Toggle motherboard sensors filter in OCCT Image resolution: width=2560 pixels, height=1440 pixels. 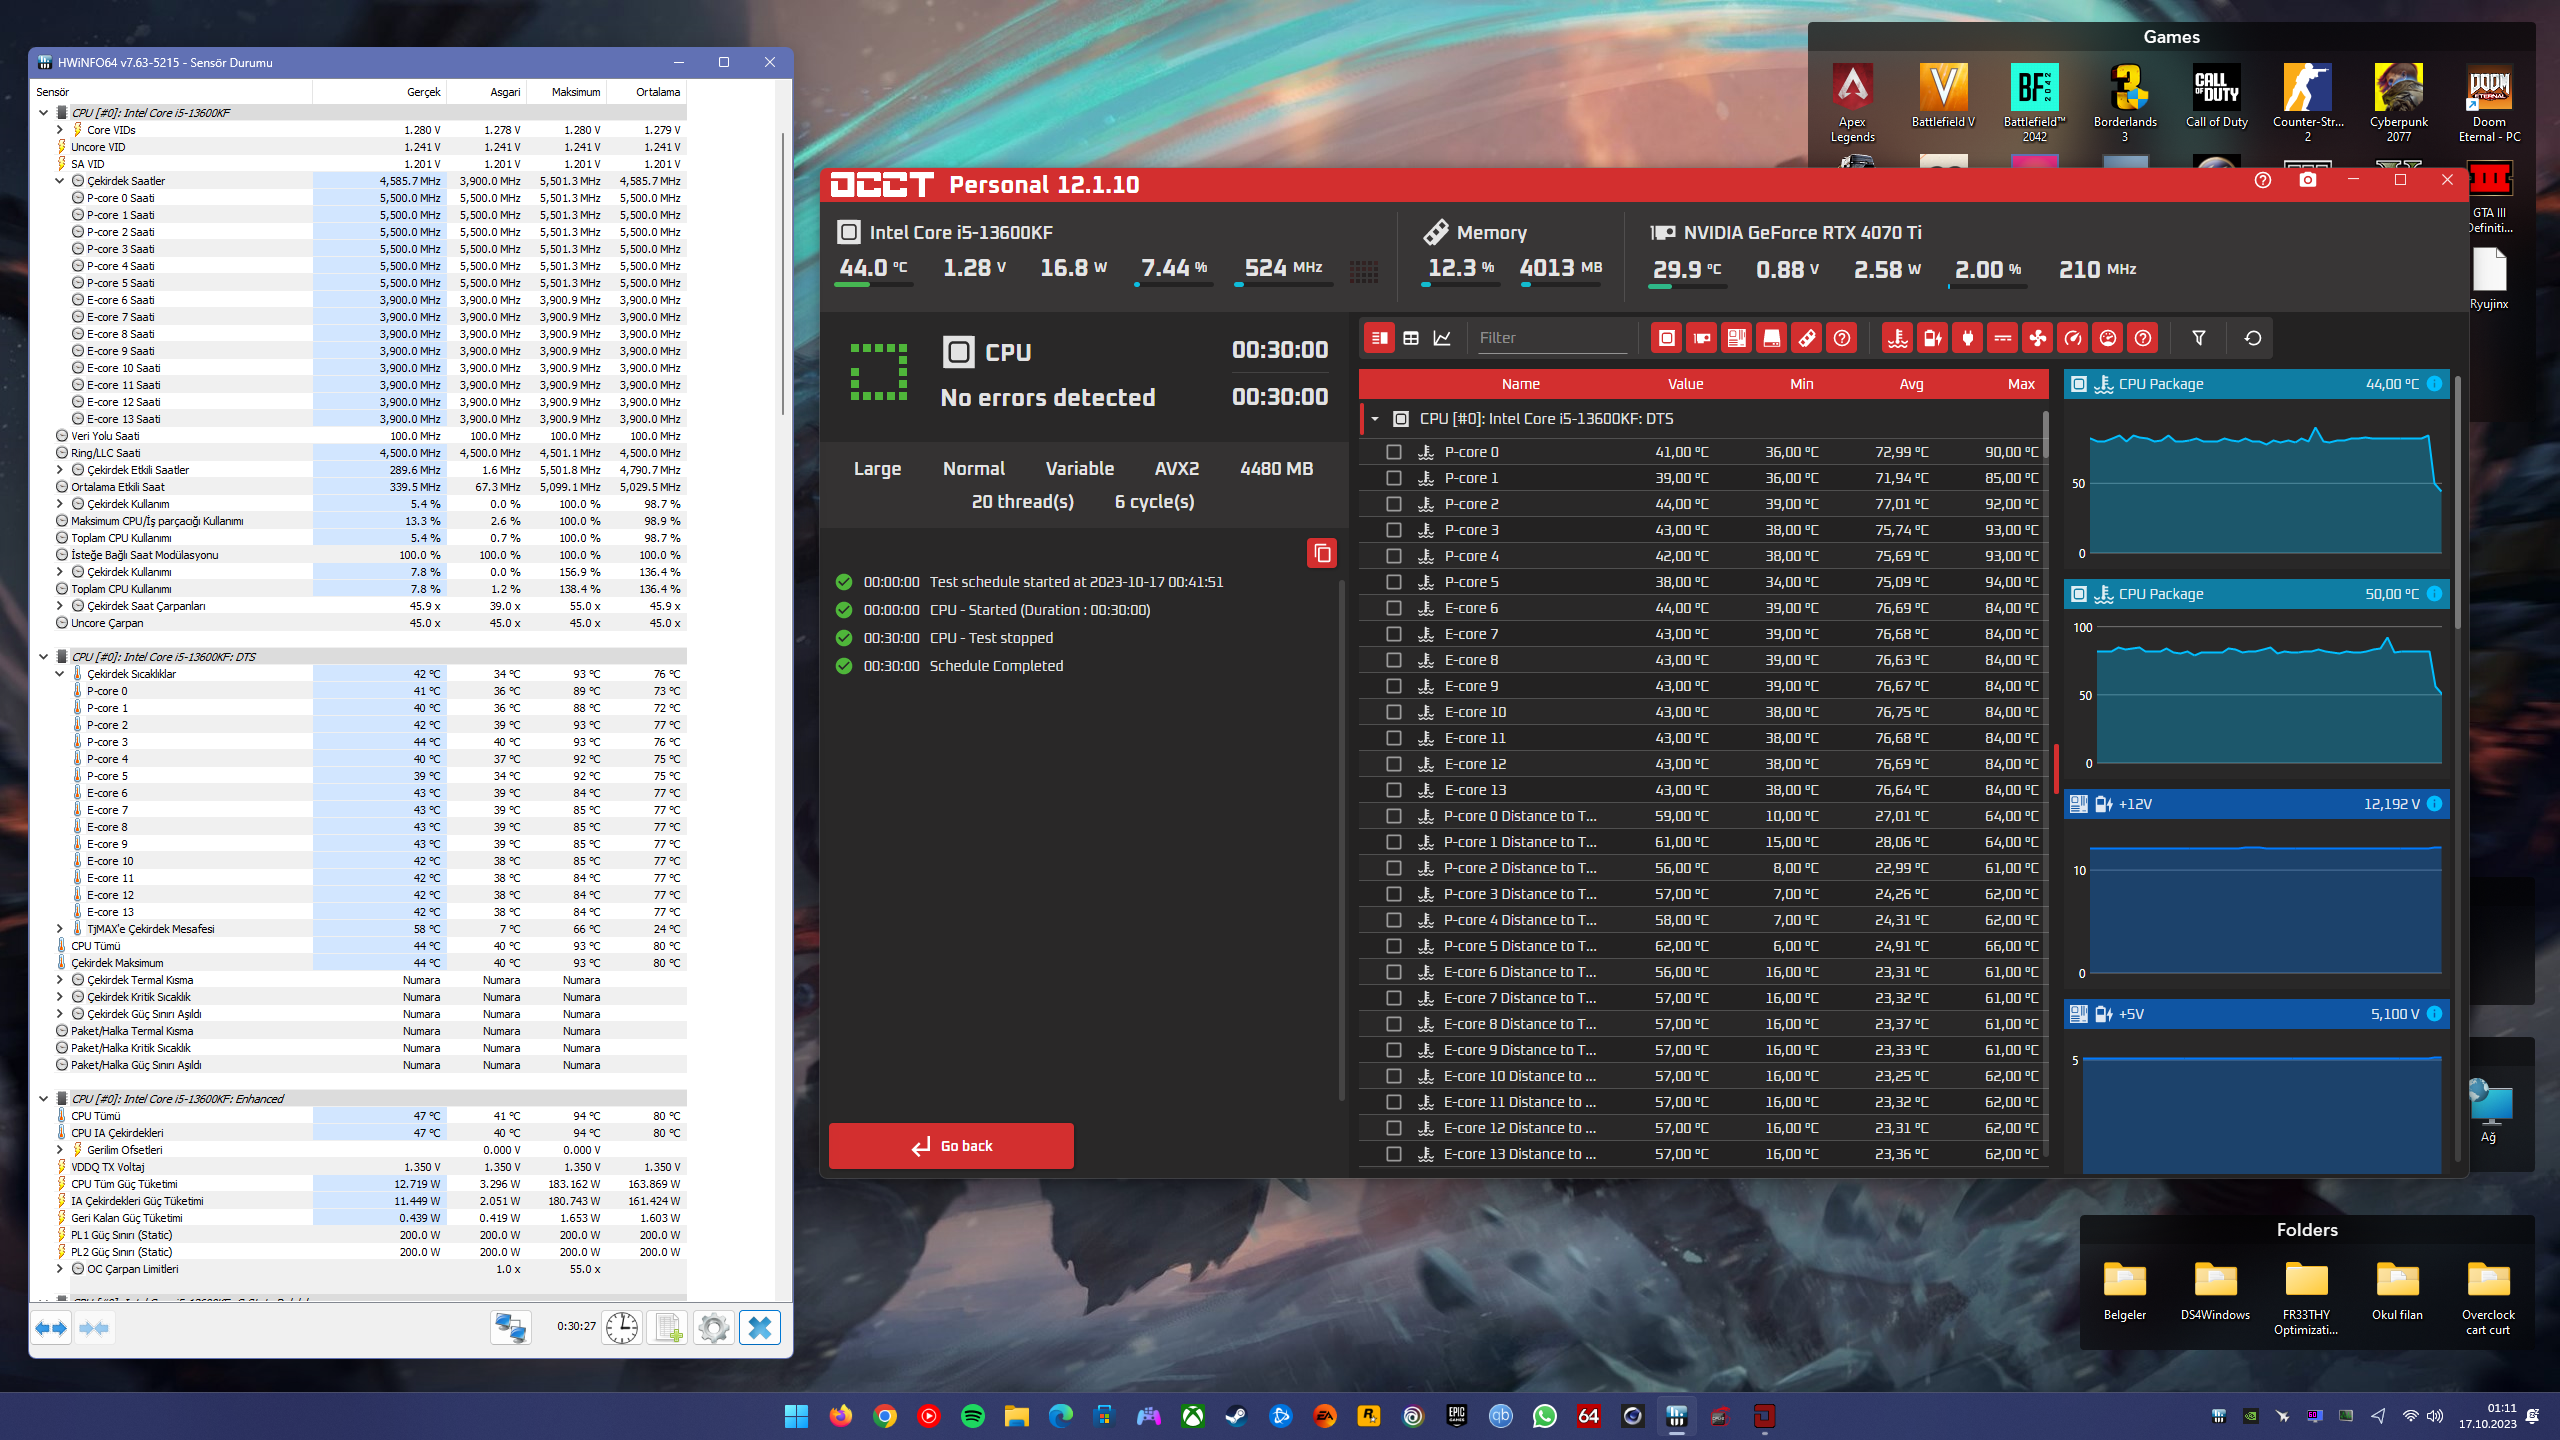coord(1737,338)
